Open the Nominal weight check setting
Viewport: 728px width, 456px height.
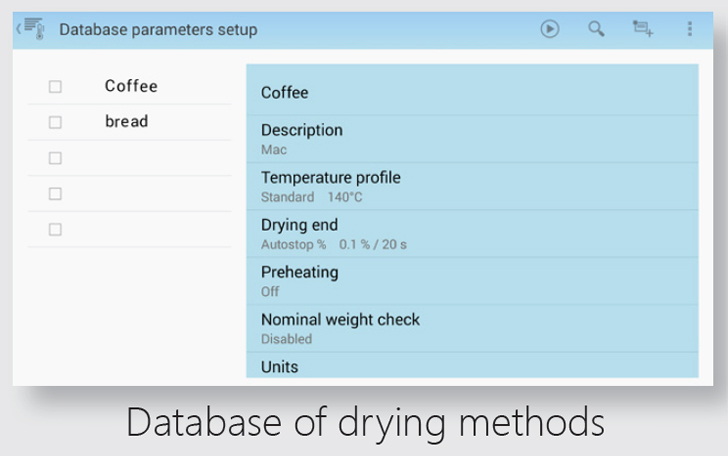click(472, 328)
